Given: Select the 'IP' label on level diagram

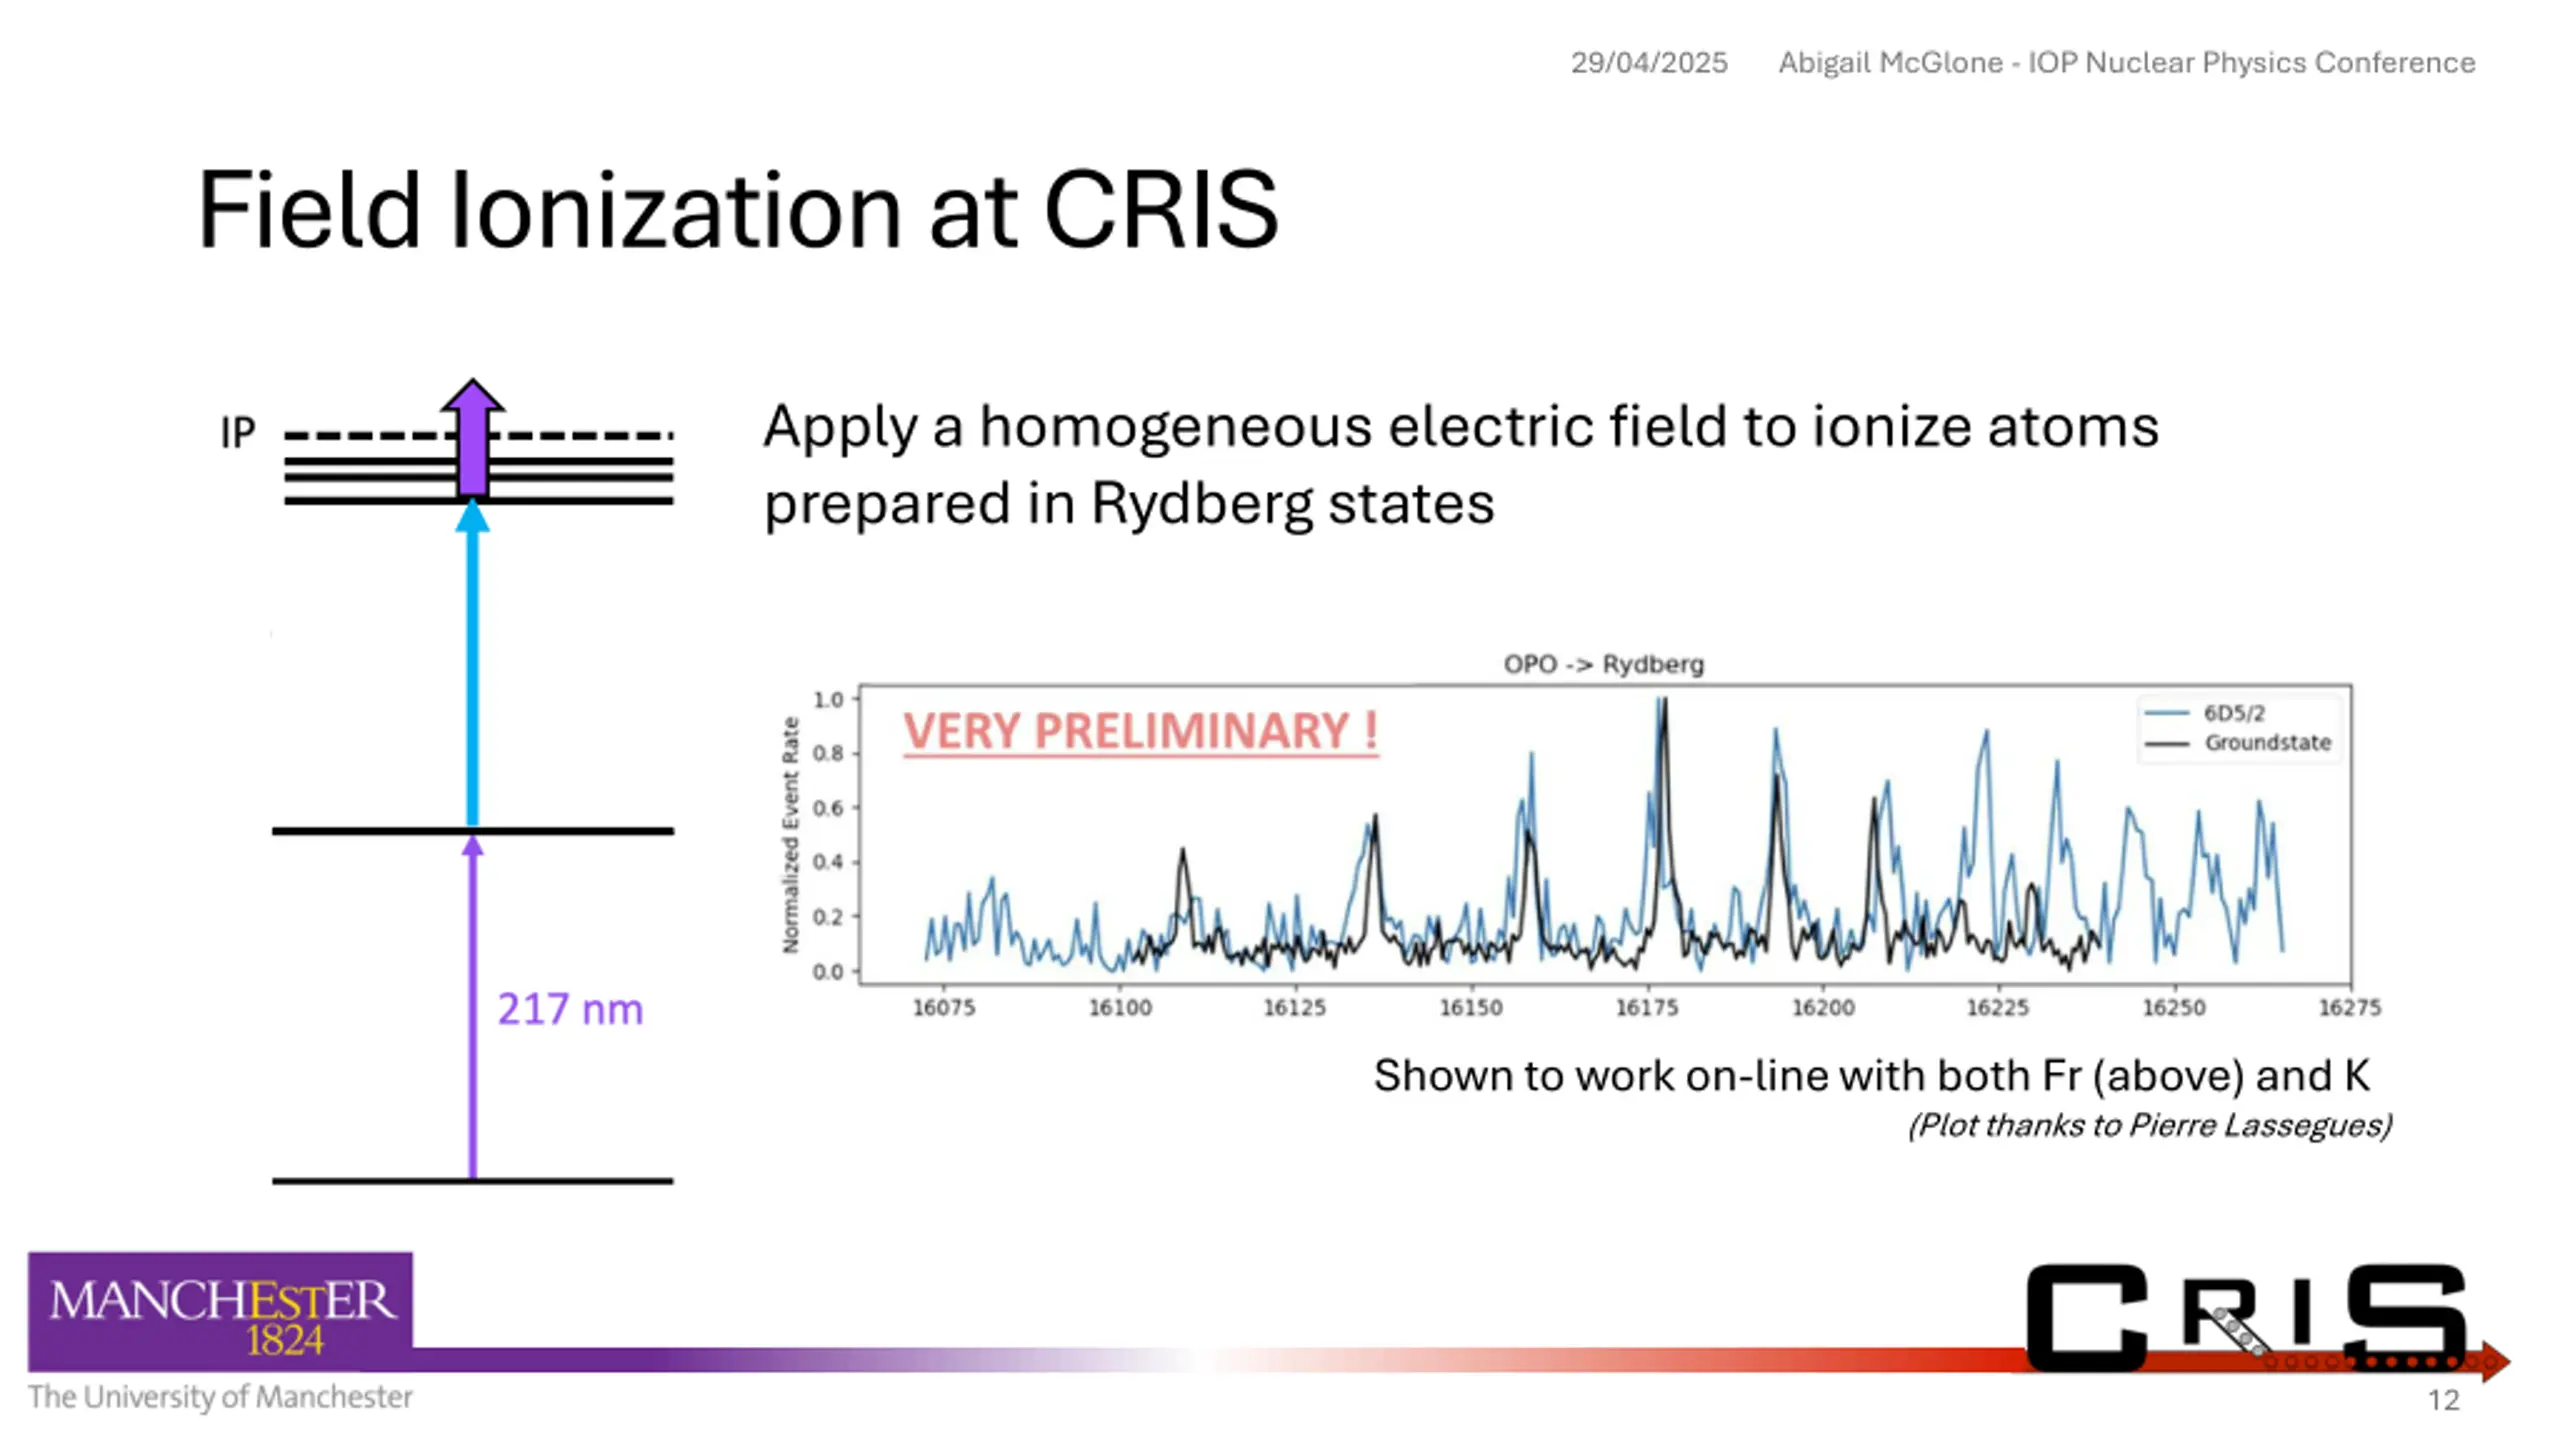Looking at the screenshot, I should coord(238,433).
